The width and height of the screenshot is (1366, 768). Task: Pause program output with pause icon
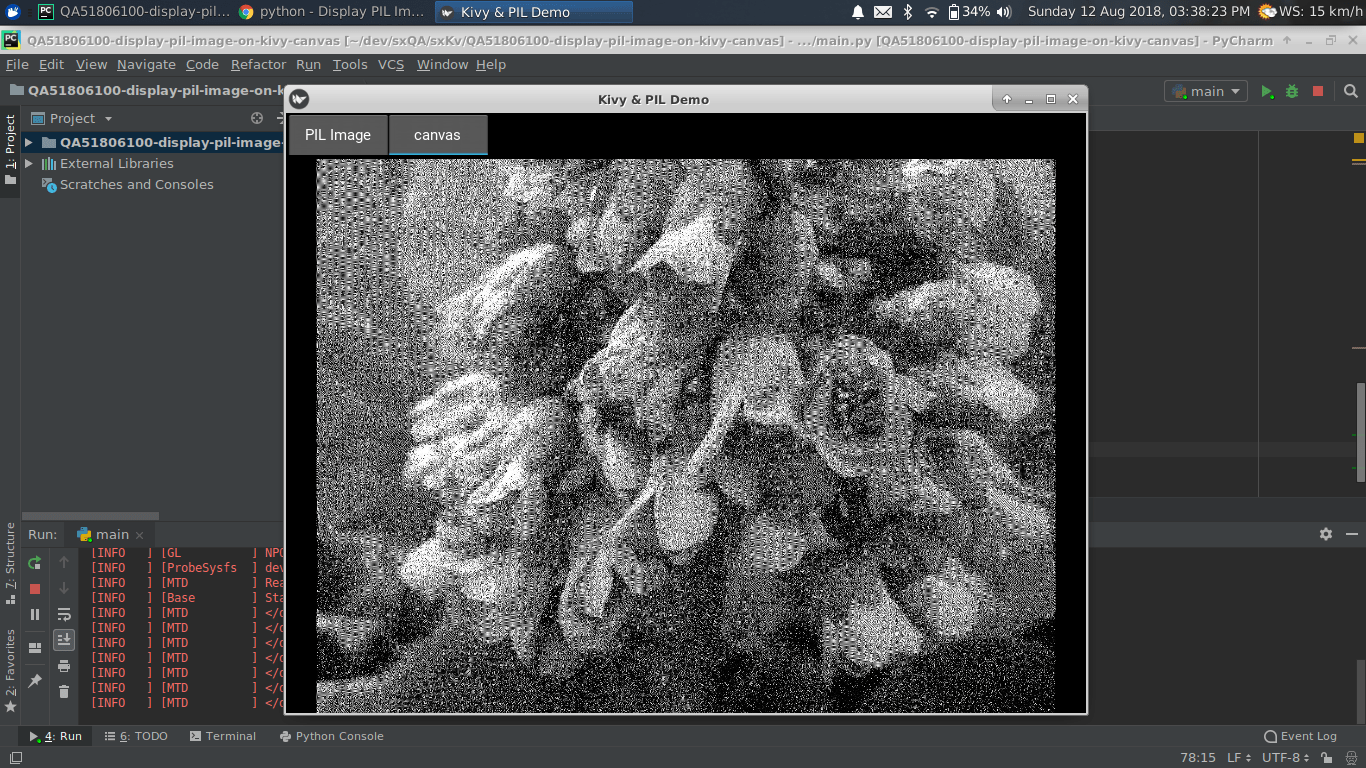(33, 614)
